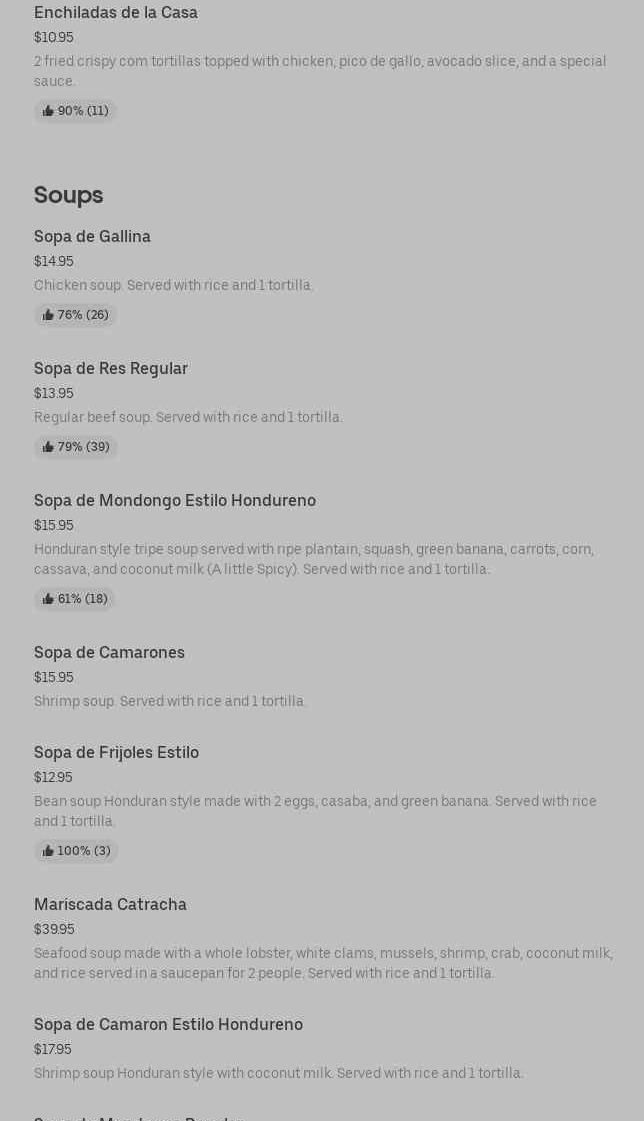Open Sopa de Frijoles Estilo item

tap(116, 753)
